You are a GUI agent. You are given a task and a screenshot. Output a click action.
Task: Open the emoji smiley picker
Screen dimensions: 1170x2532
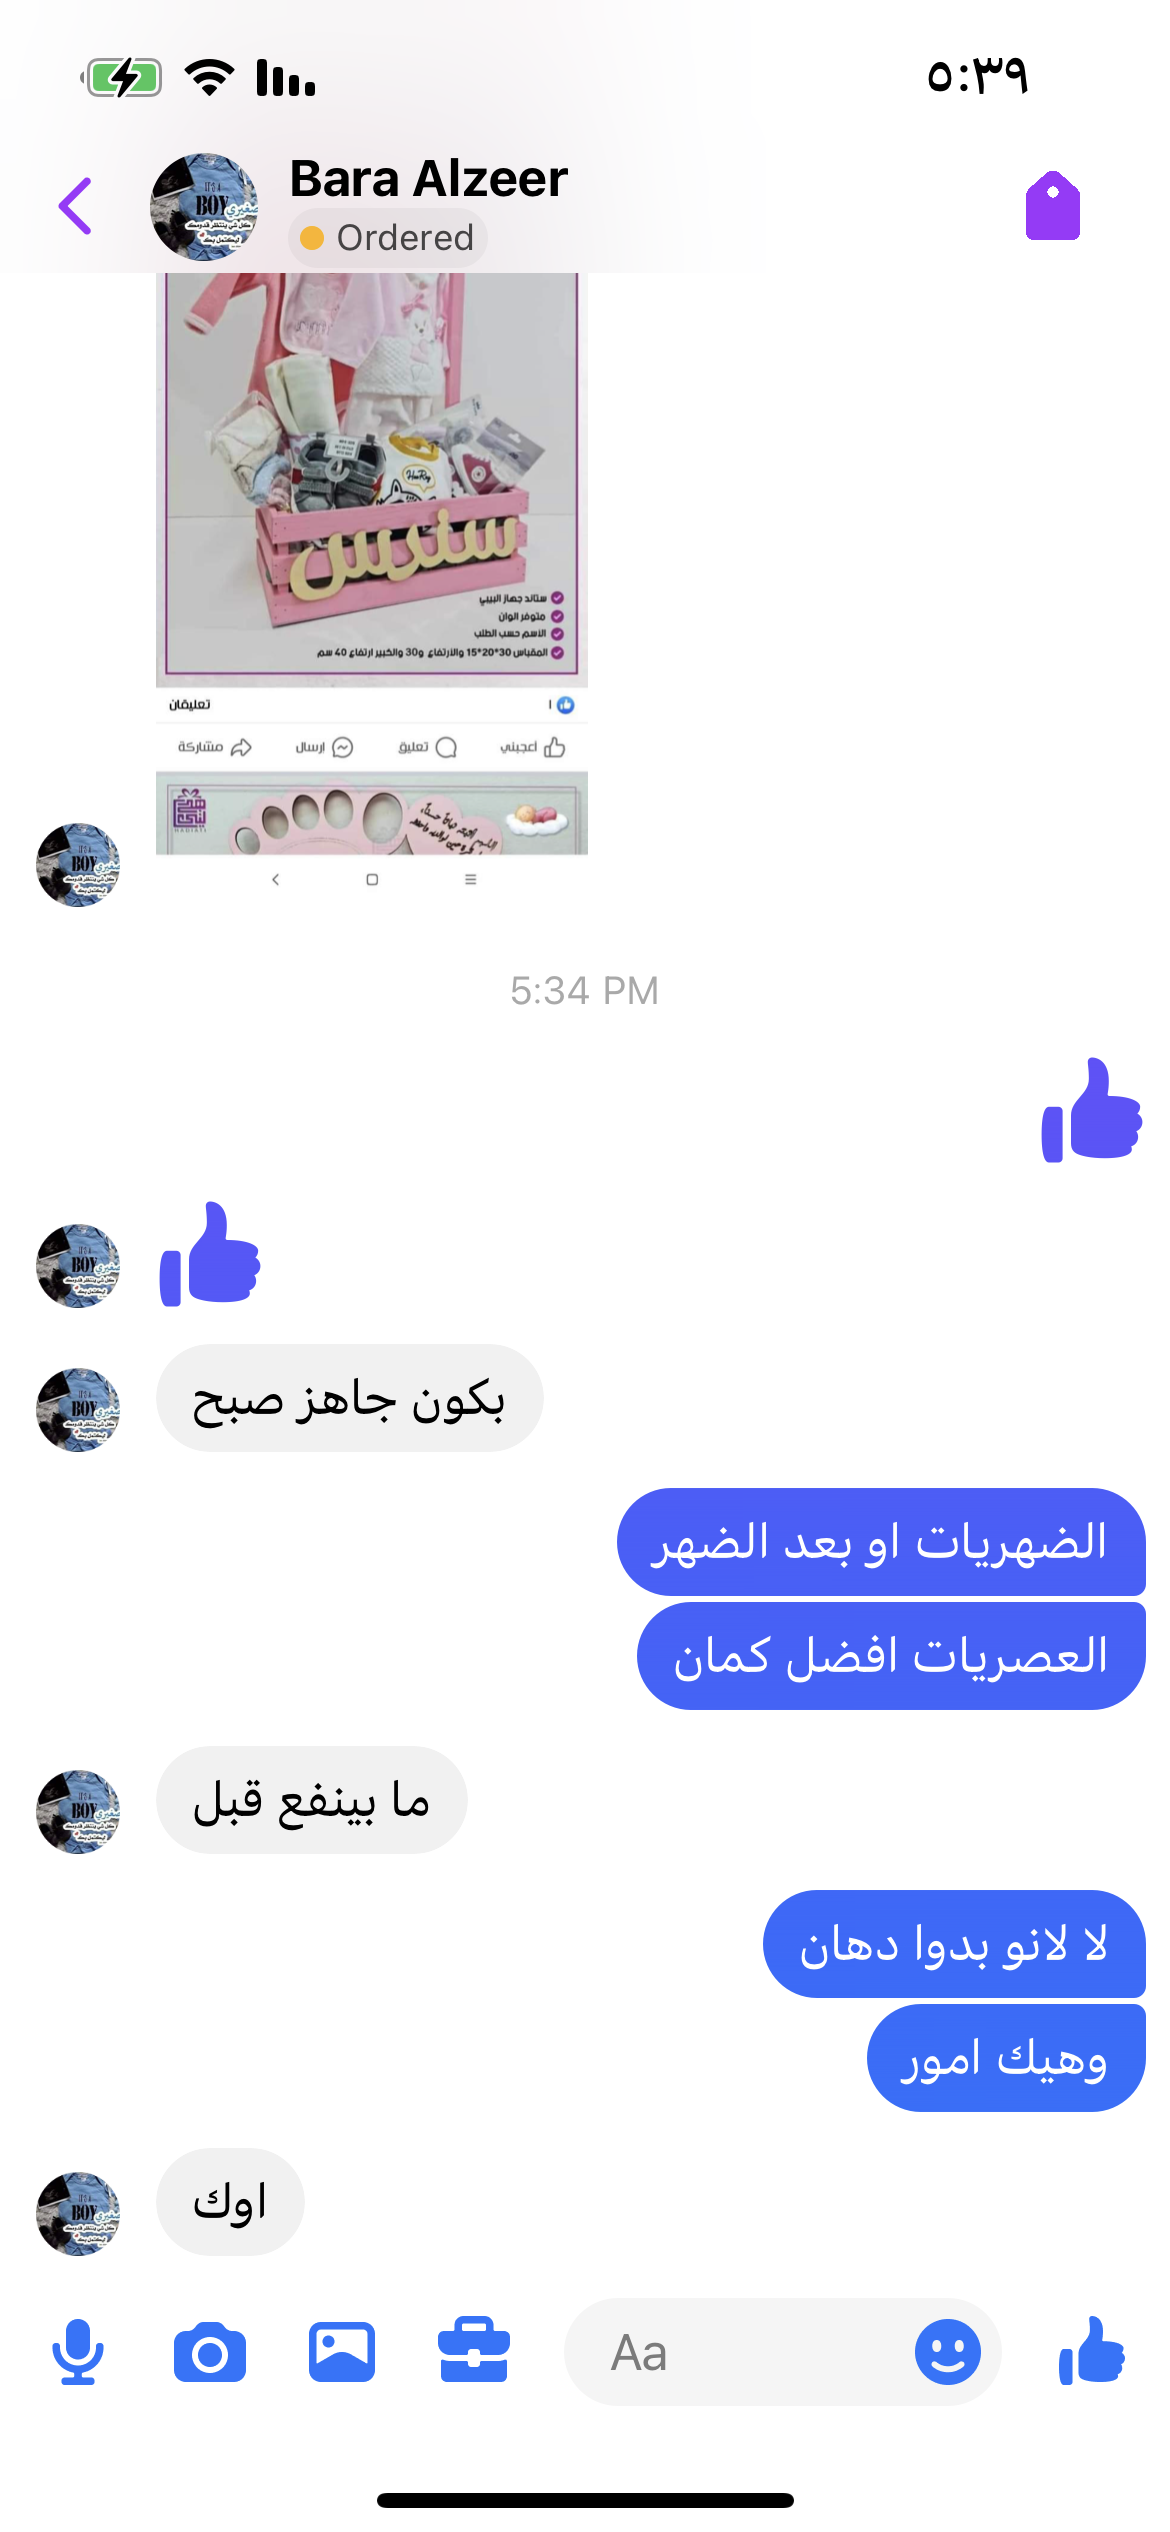click(948, 2352)
